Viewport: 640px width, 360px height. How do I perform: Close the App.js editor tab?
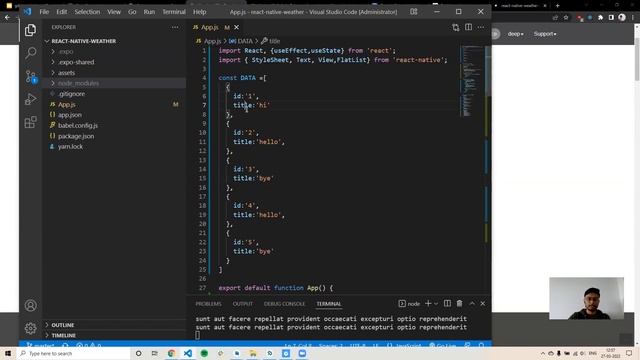point(236,27)
